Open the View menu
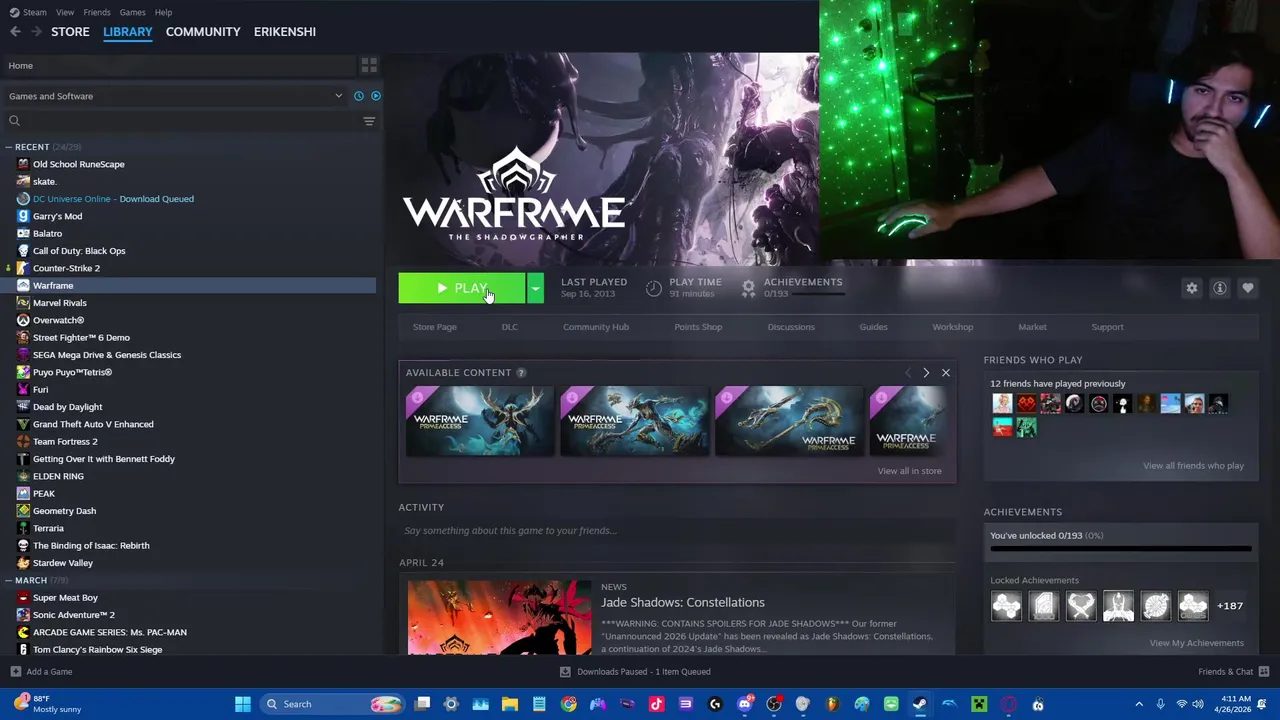The image size is (1280, 720). (65, 12)
